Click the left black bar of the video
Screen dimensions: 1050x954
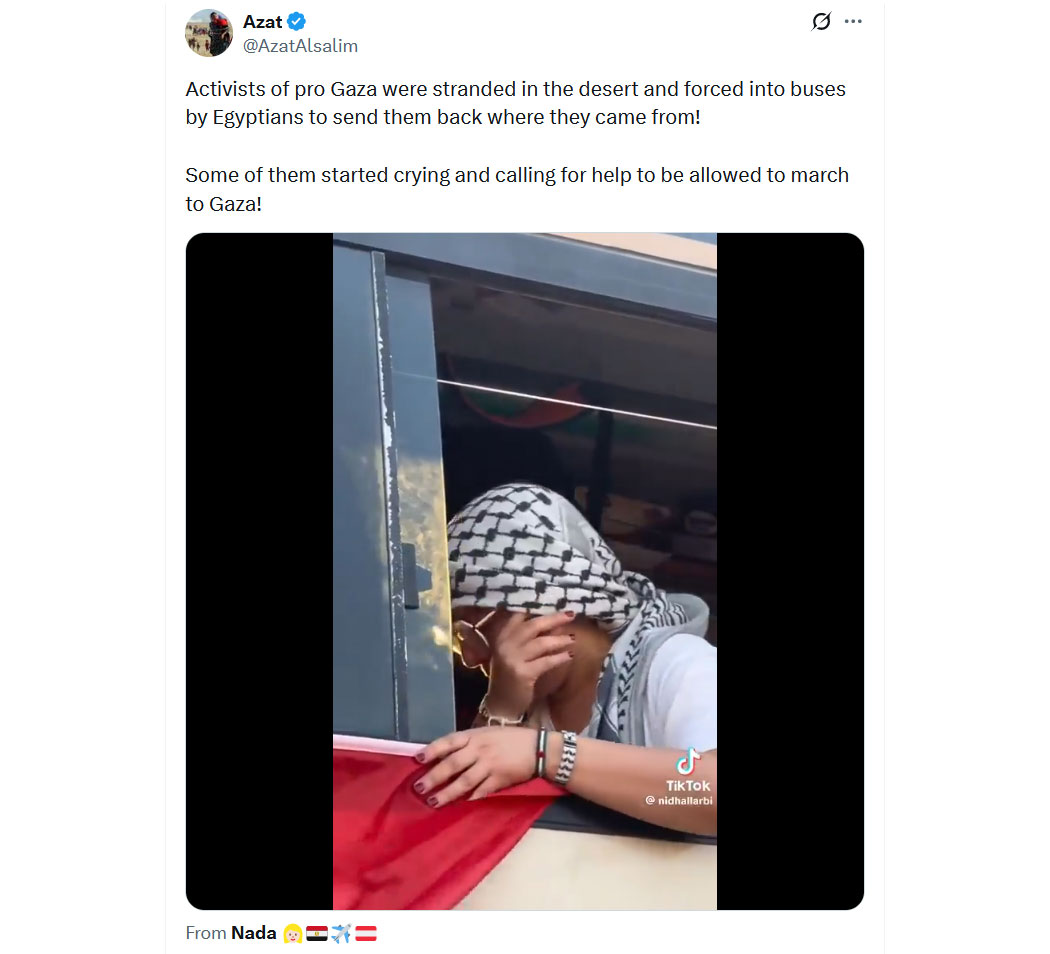pyautogui.click(x=259, y=571)
